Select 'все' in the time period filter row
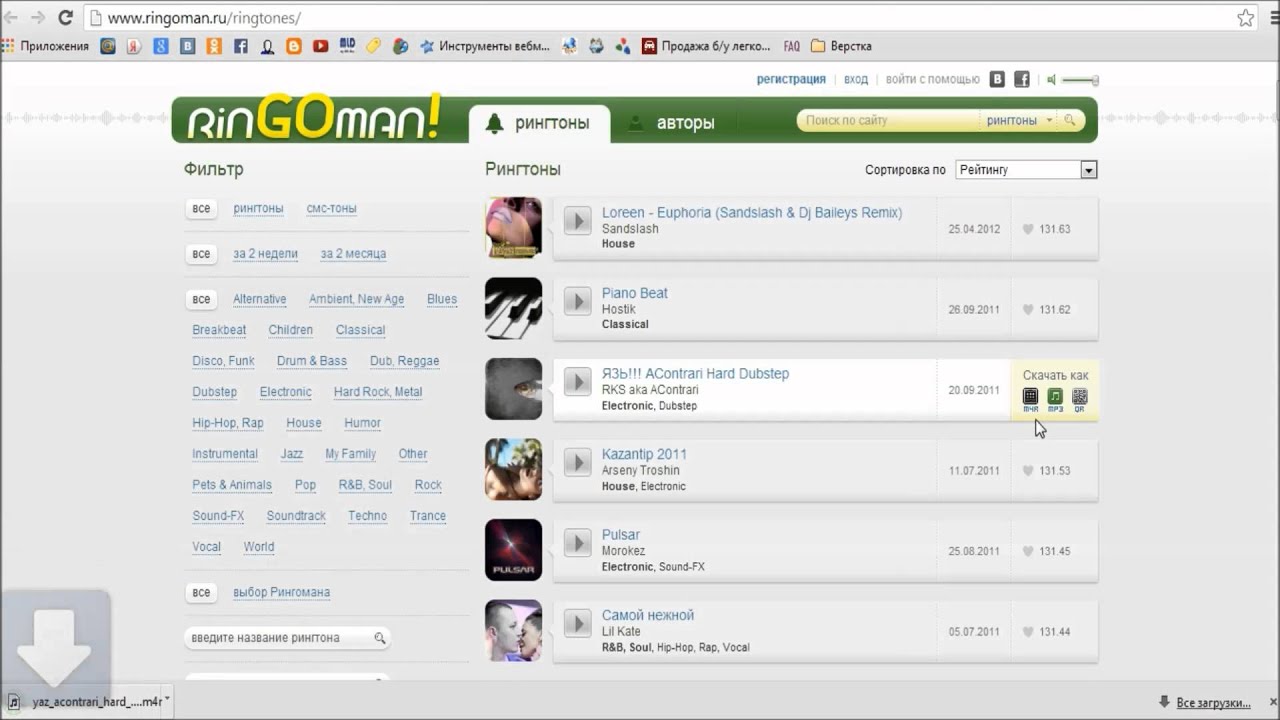The height and width of the screenshot is (720, 1280). coord(201,253)
